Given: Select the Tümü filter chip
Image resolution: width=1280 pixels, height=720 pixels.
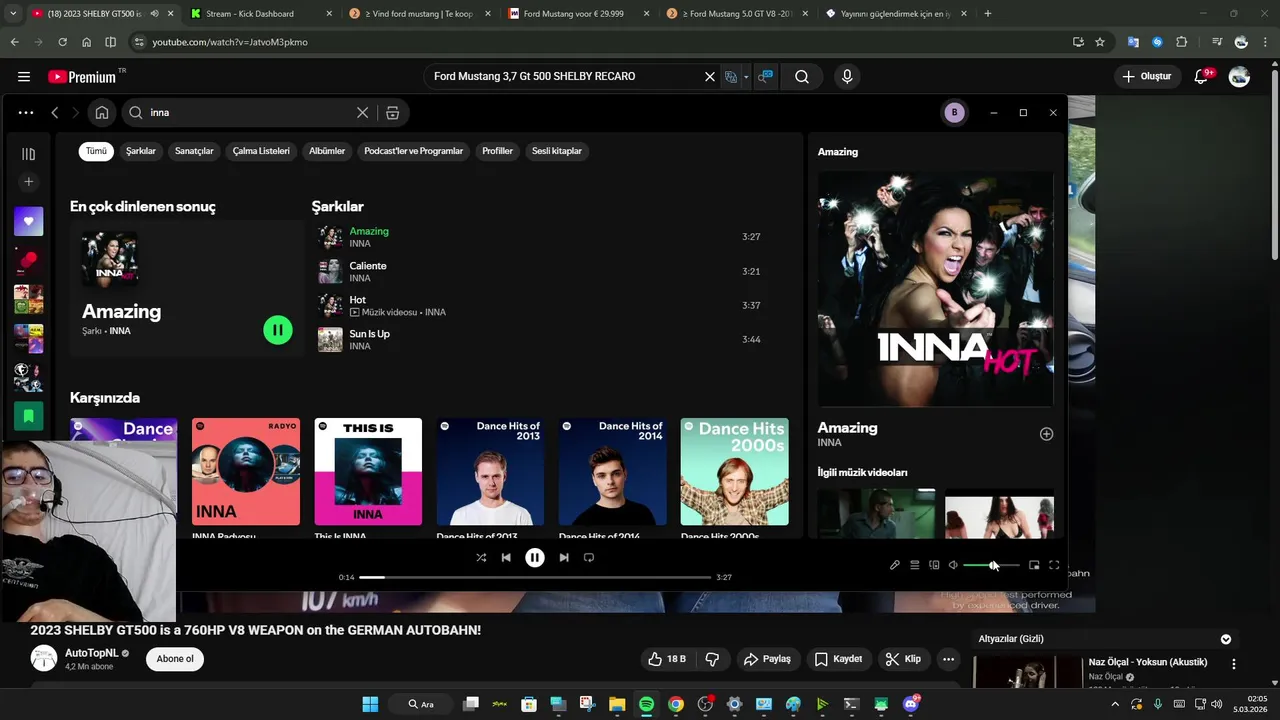Looking at the screenshot, I should [96, 151].
